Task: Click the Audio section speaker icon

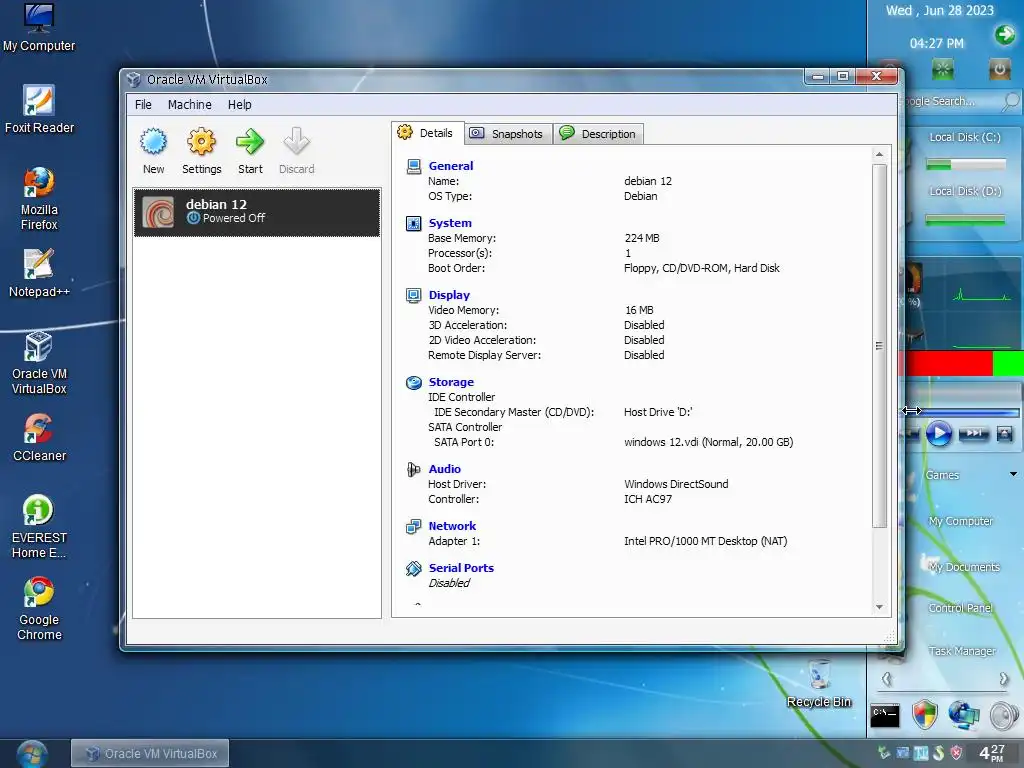Action: (x=413, y=470)
